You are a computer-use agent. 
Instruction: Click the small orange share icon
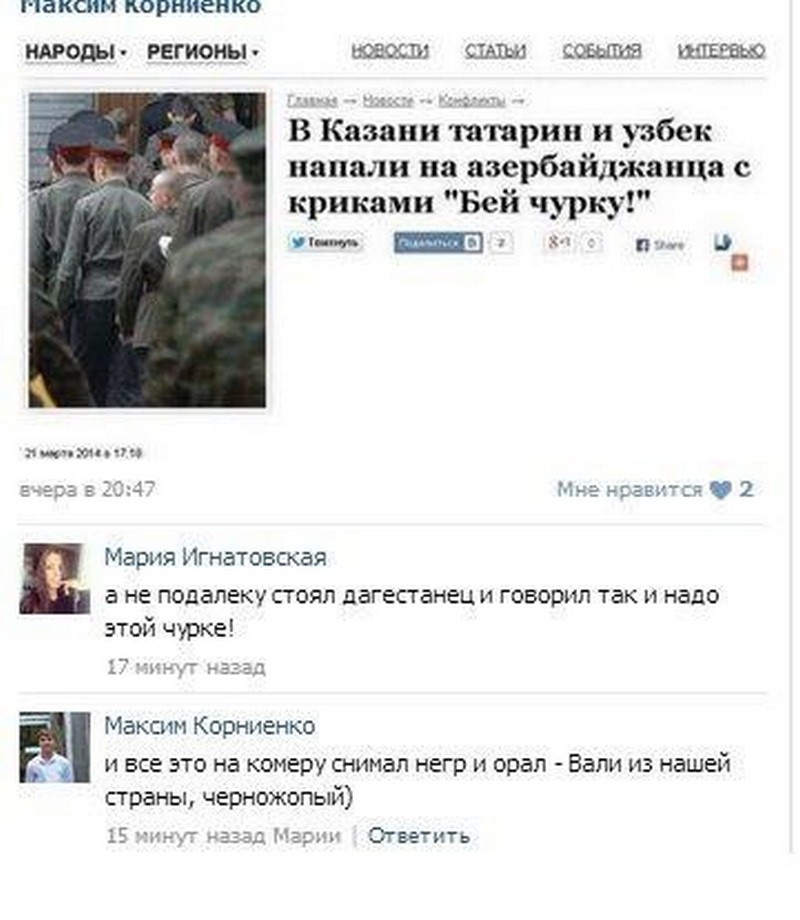(740, 262)
